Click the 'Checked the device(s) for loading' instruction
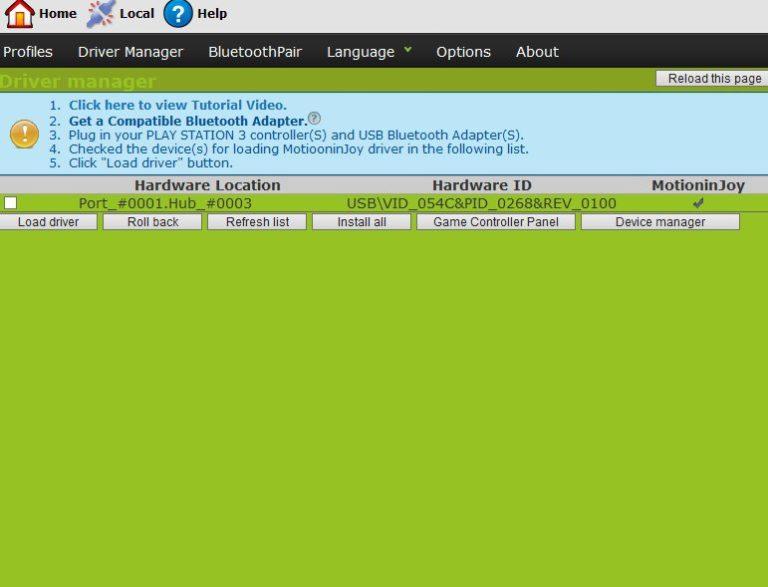Image resolution: width=768 pixels, height=587 pixels. tap(298, 149)
